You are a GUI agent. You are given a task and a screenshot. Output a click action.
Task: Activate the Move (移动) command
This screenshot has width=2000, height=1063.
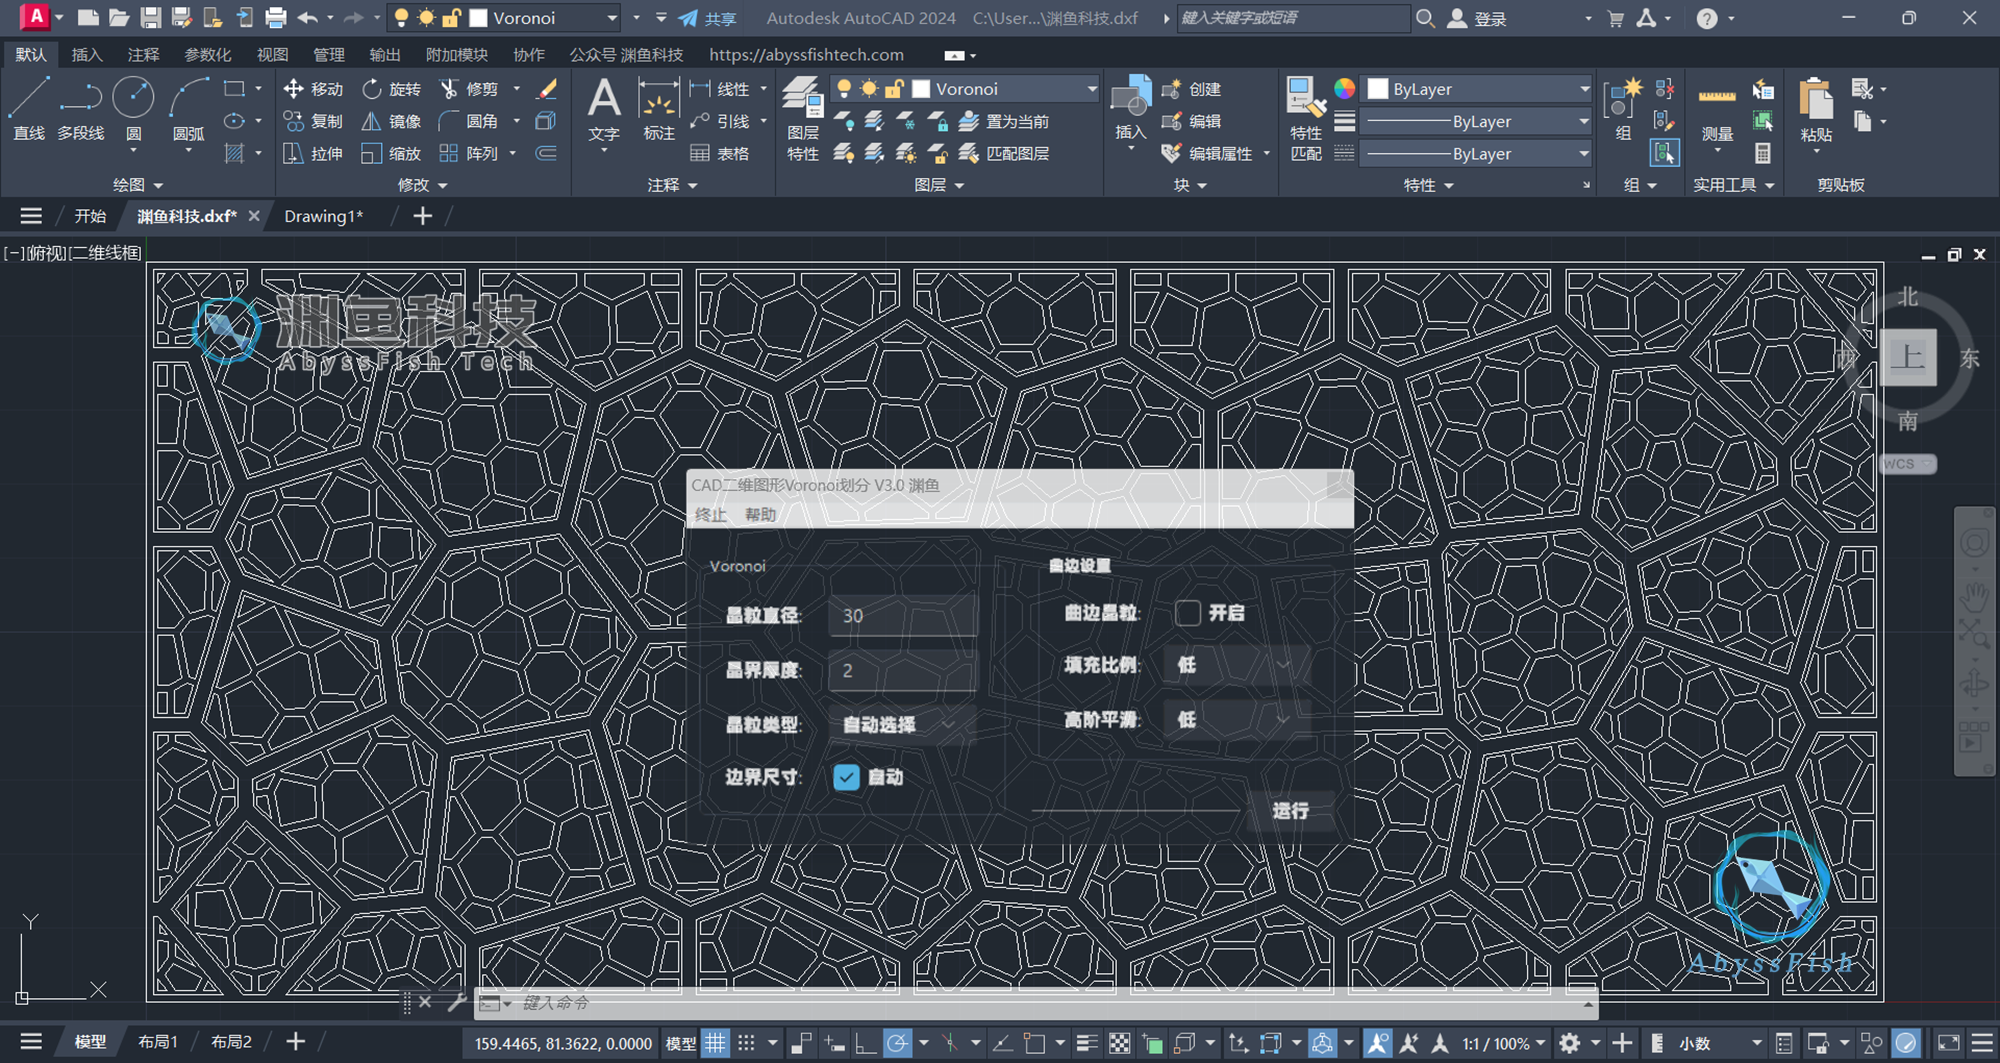pyautogui.click(x=313, y=89)
